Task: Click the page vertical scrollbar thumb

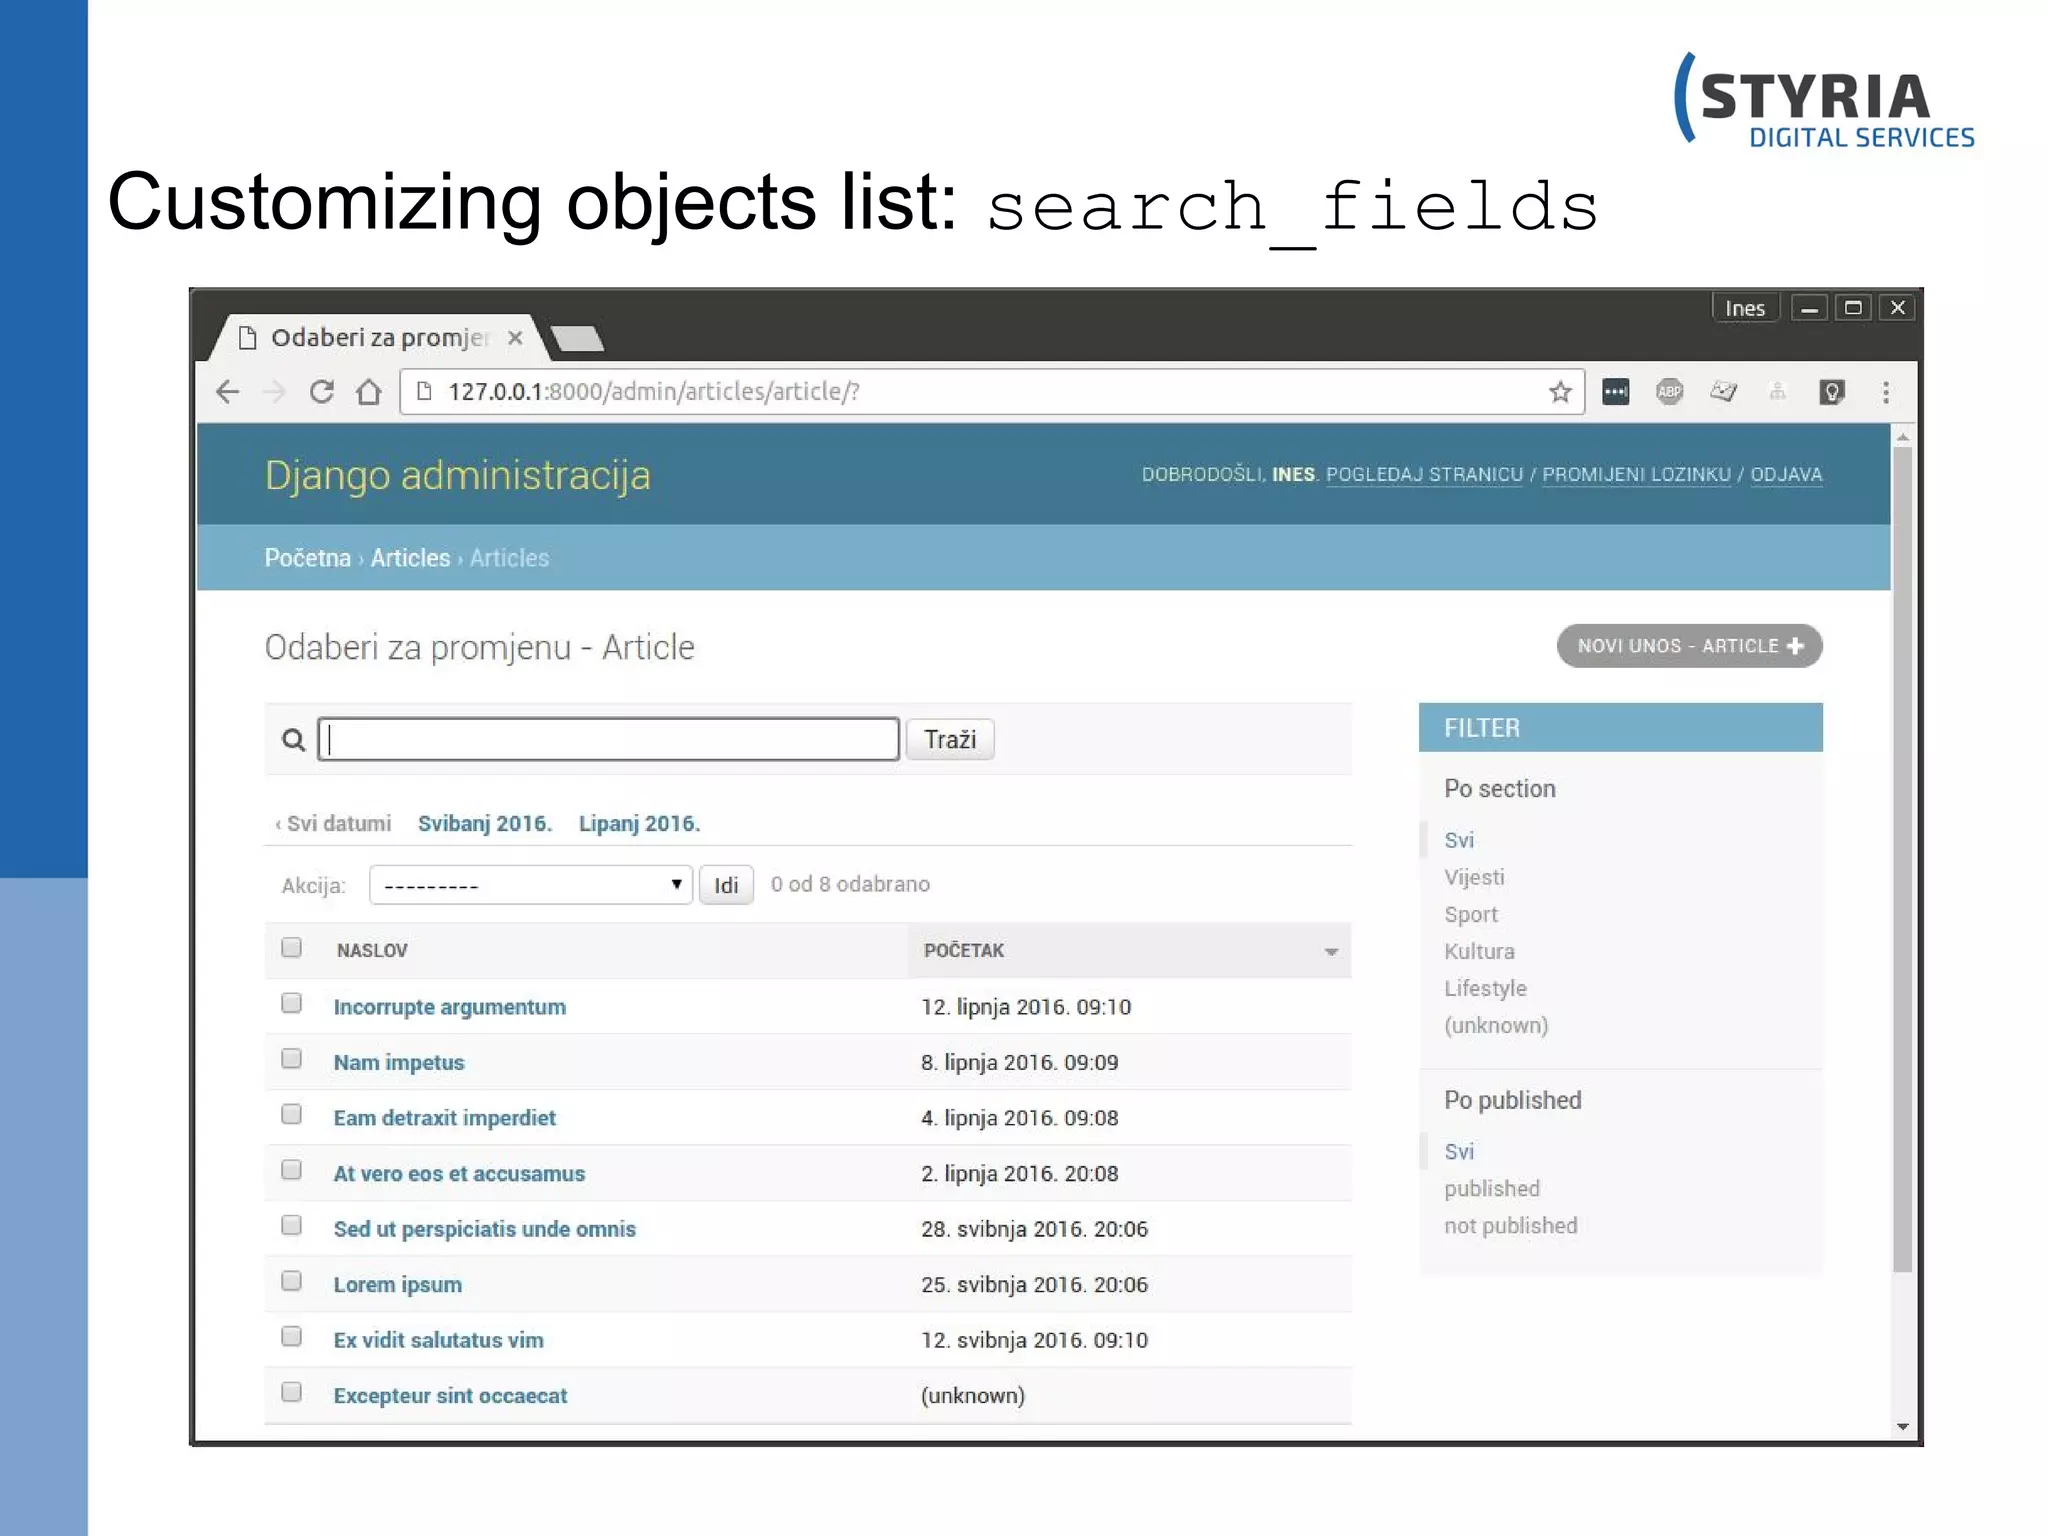Action: click(1902, 860)
